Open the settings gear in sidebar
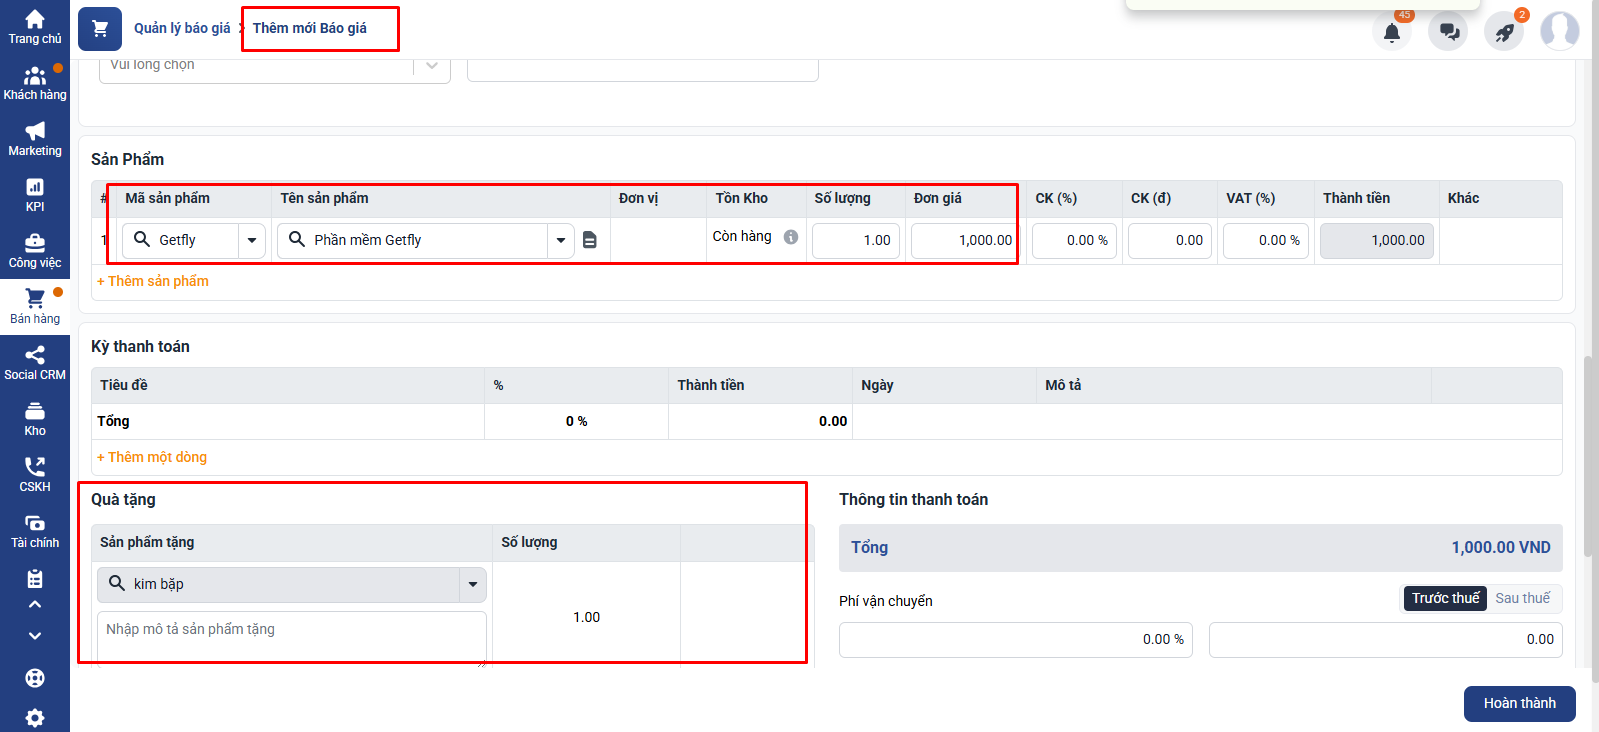 click(35, 717)
